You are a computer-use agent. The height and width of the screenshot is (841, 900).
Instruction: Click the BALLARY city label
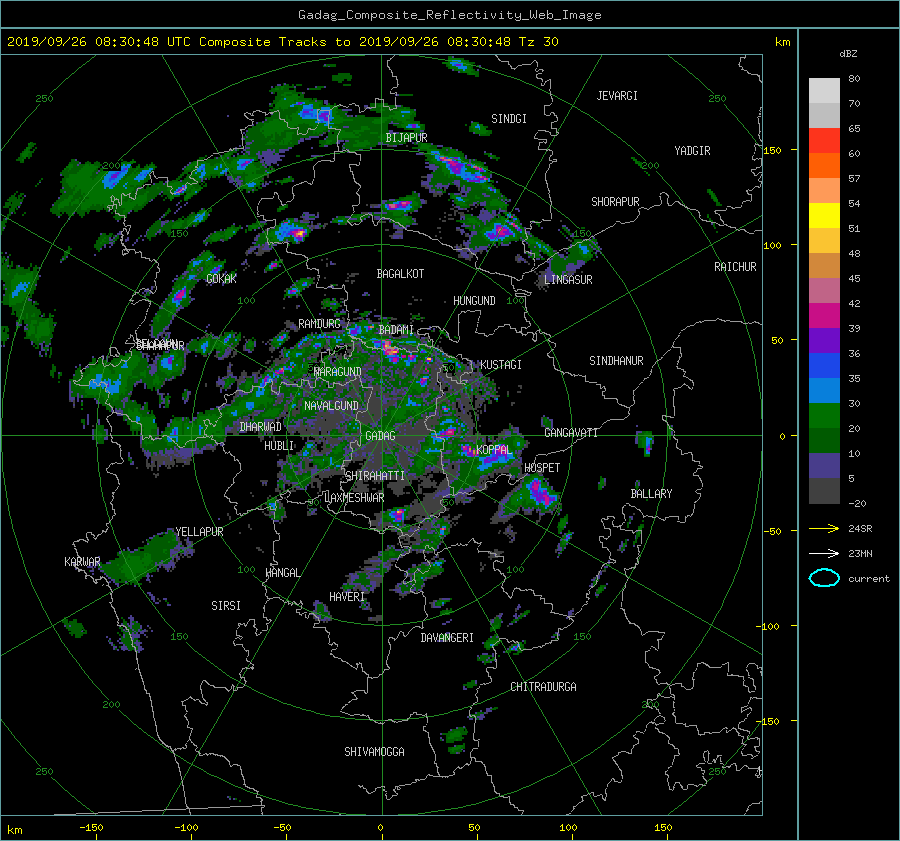[x=651, y=494]
